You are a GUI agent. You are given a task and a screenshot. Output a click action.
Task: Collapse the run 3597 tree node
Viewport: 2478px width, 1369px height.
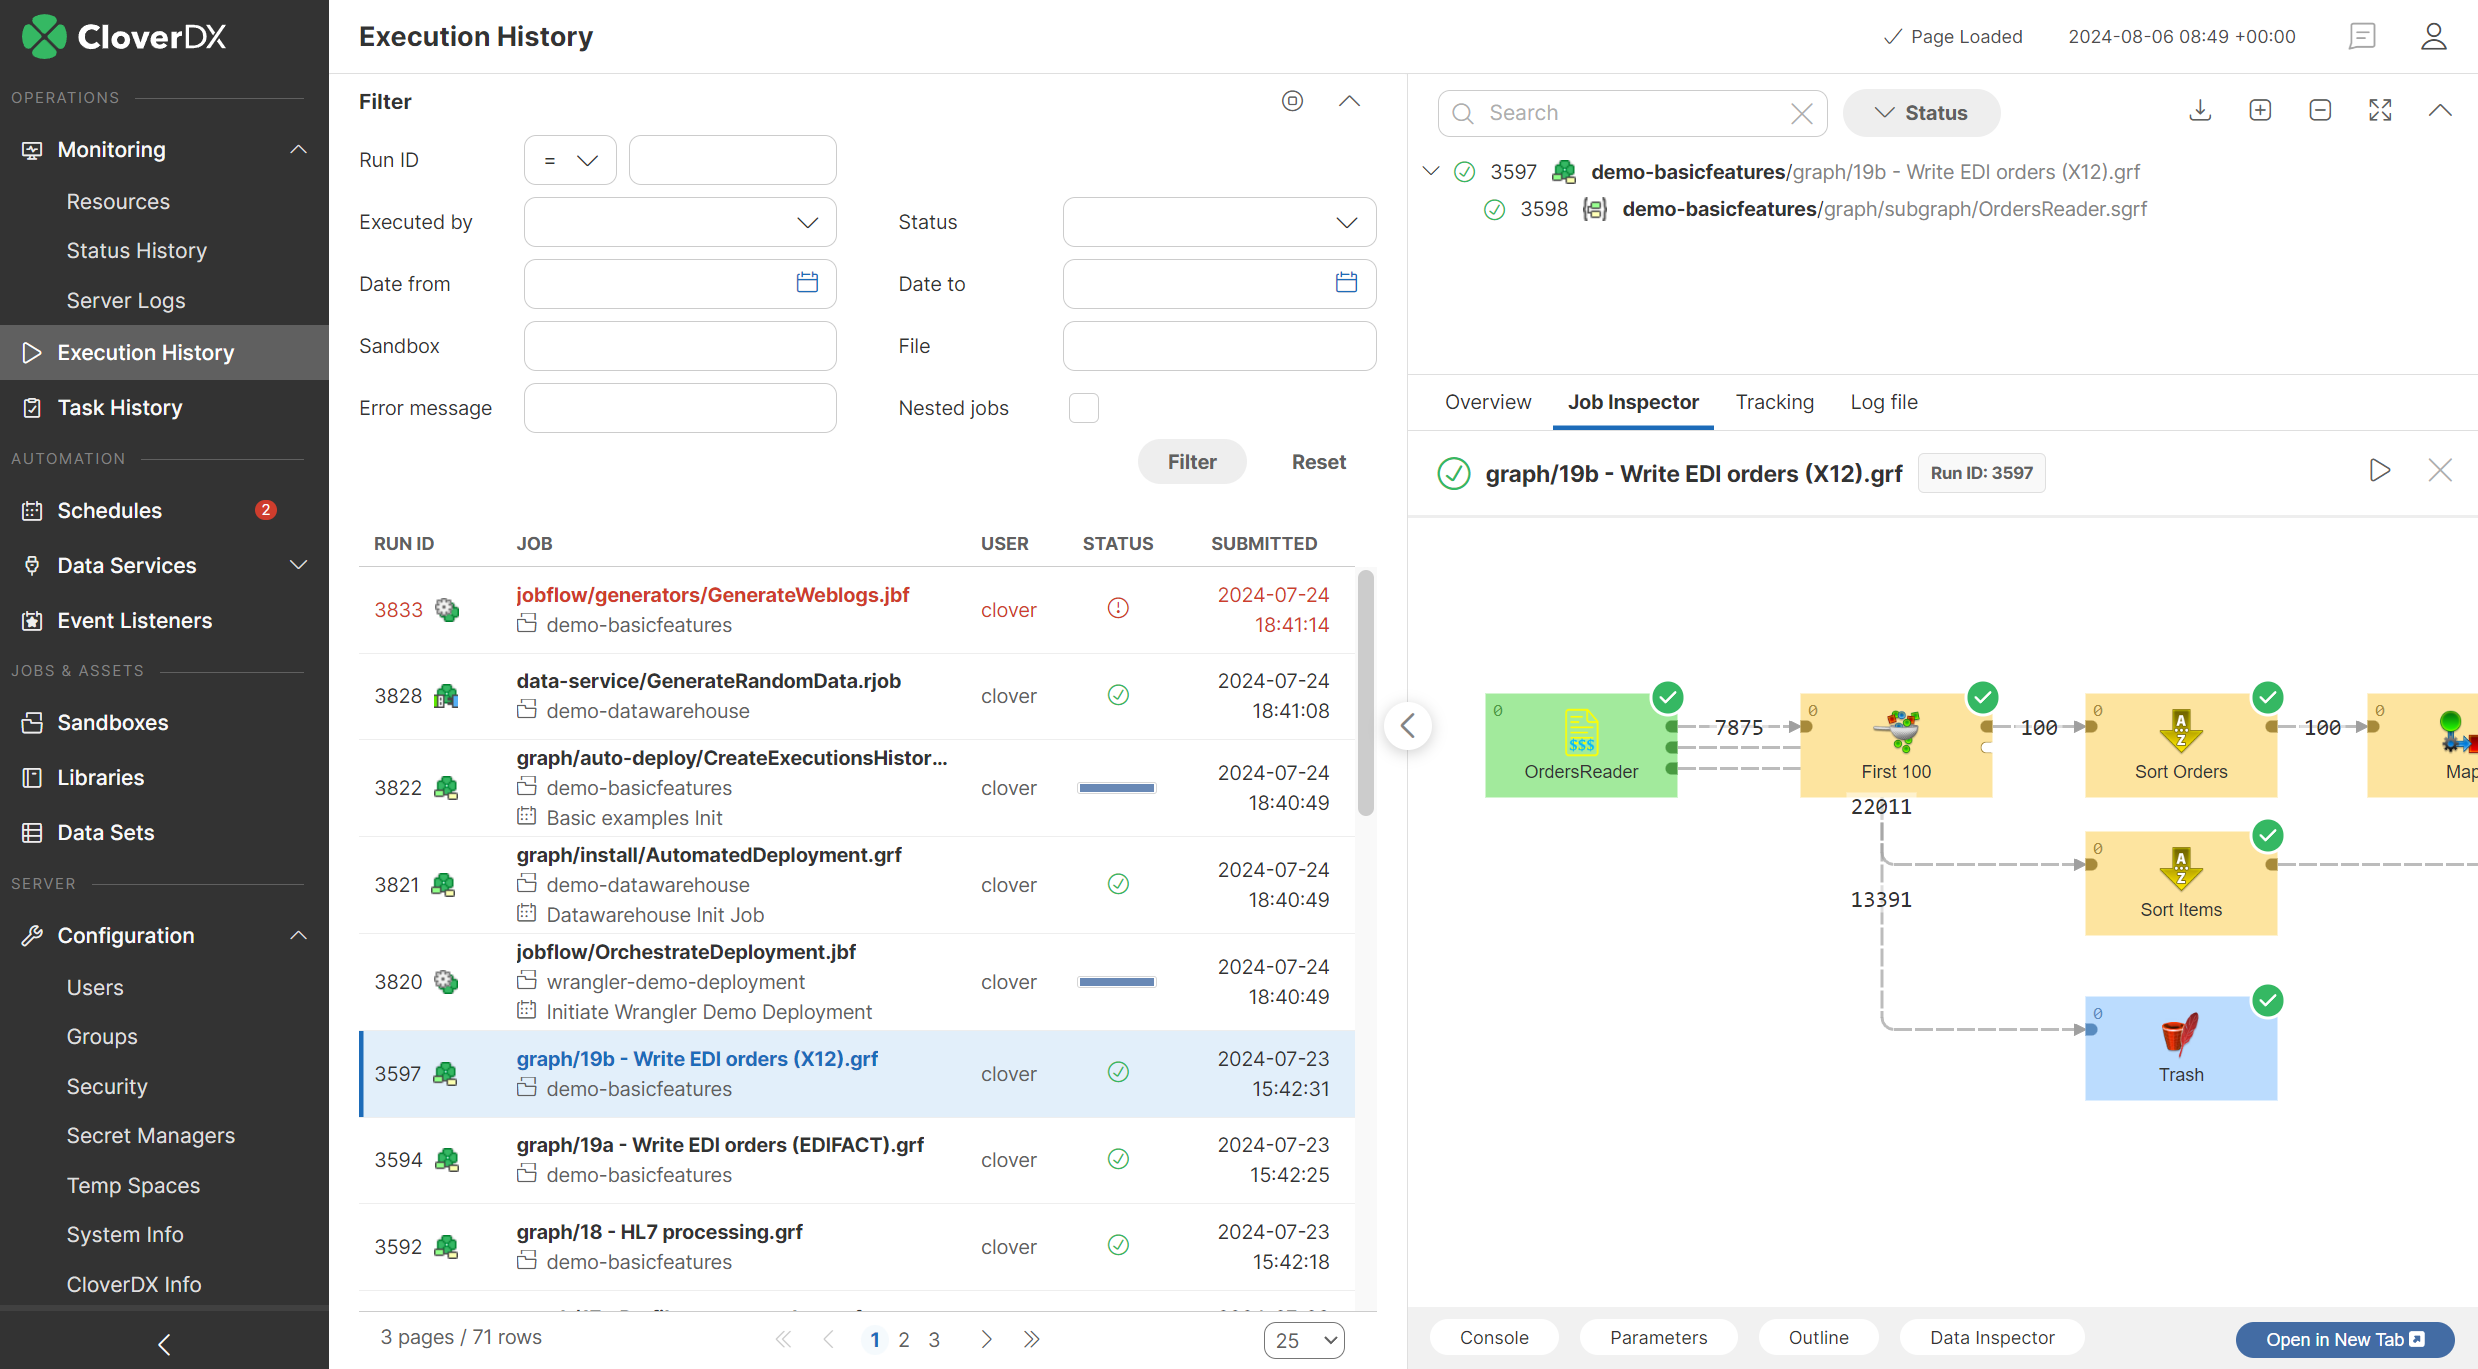[1431, 171]
